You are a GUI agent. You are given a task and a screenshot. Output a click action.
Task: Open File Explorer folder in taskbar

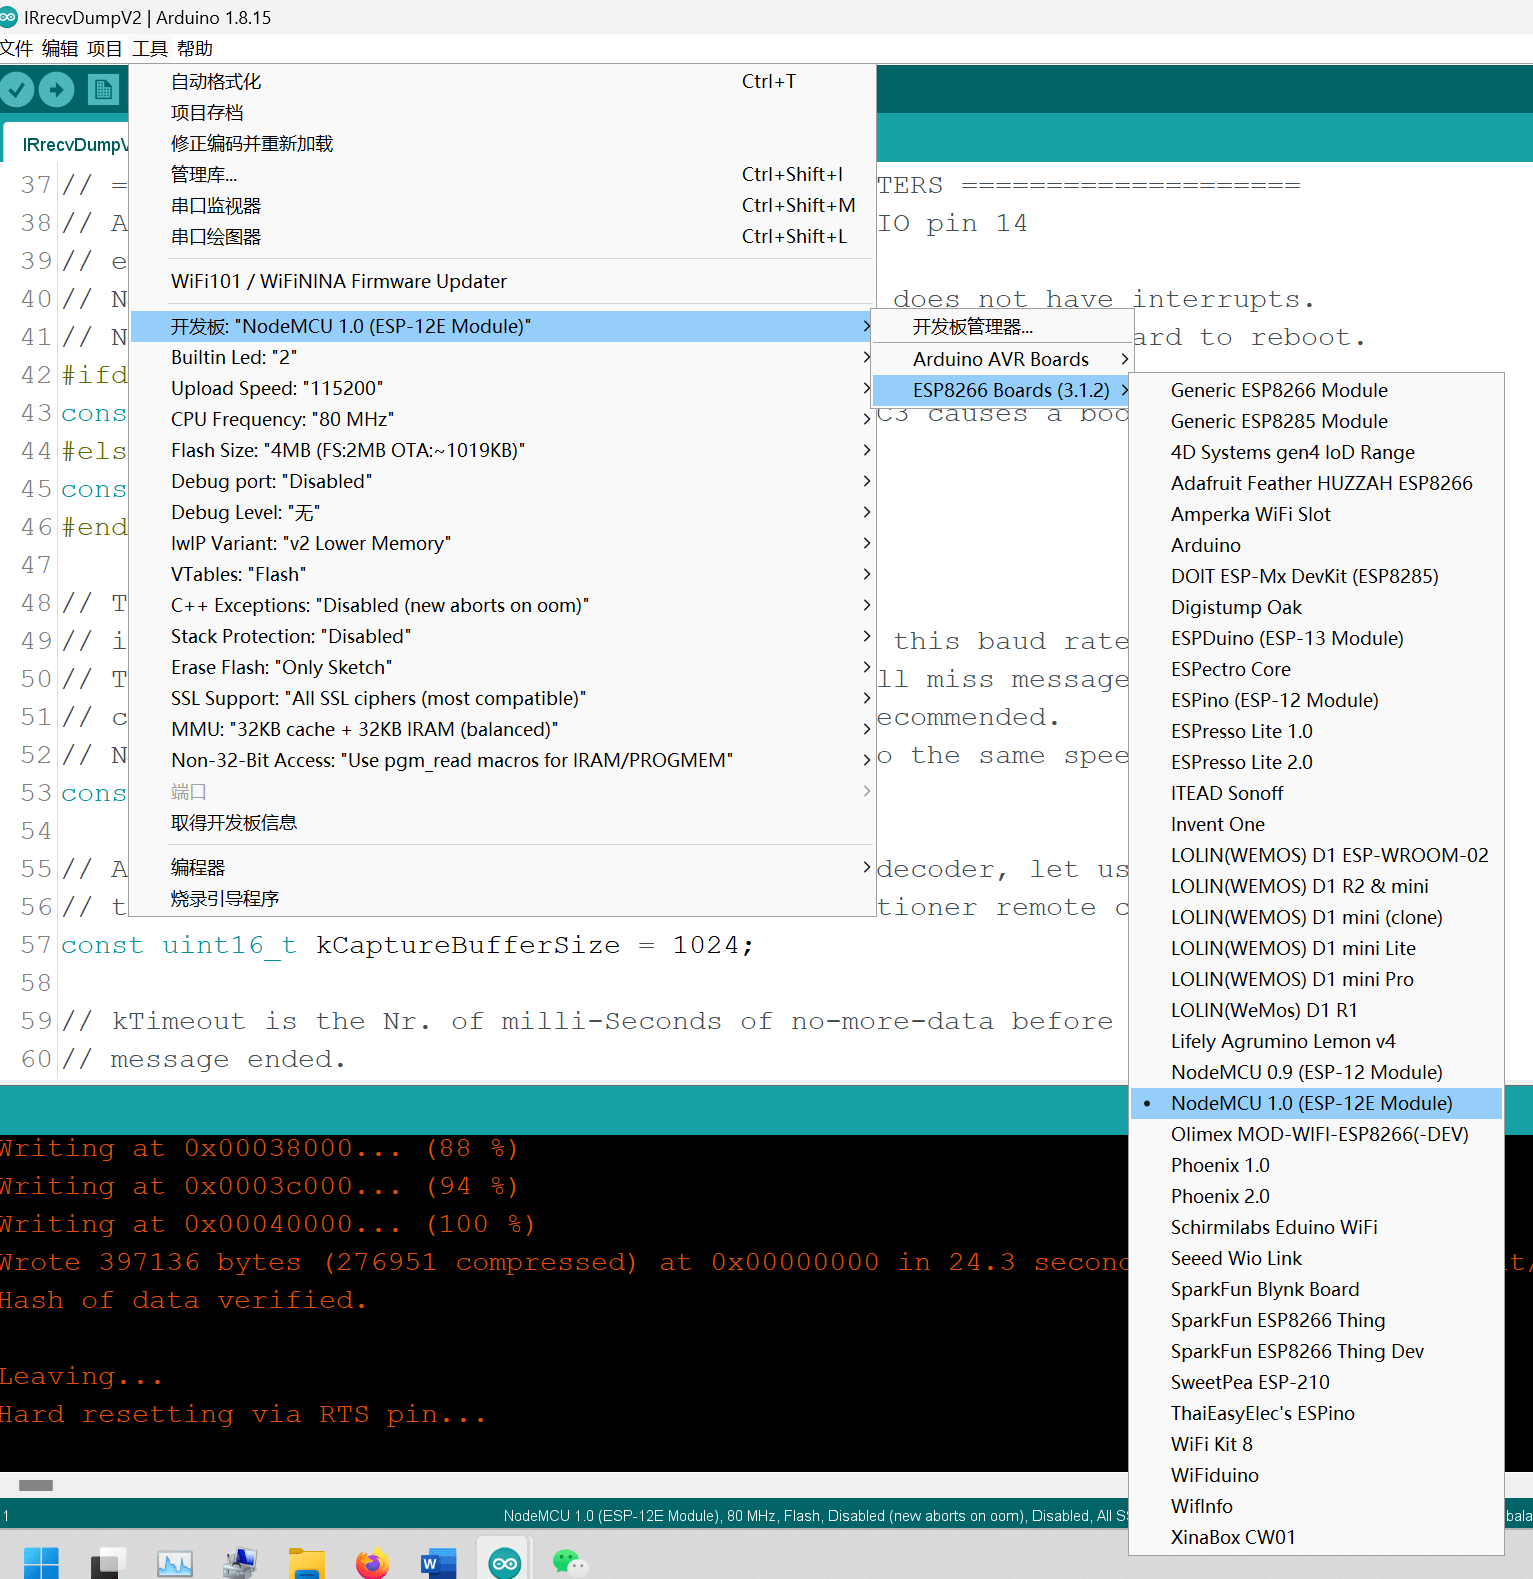pos(307,1563)
